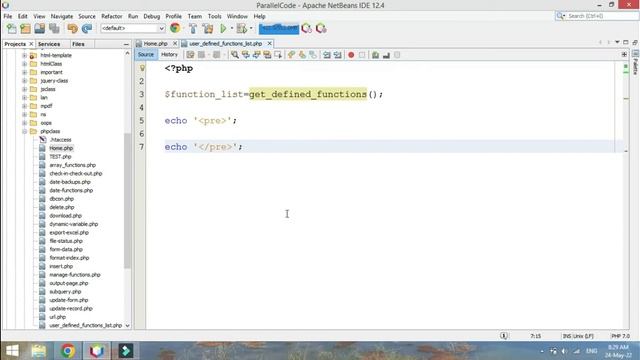The image size is (640, 360).
Task: Click the New Project toolbar icon
Action: coord(25,28)
